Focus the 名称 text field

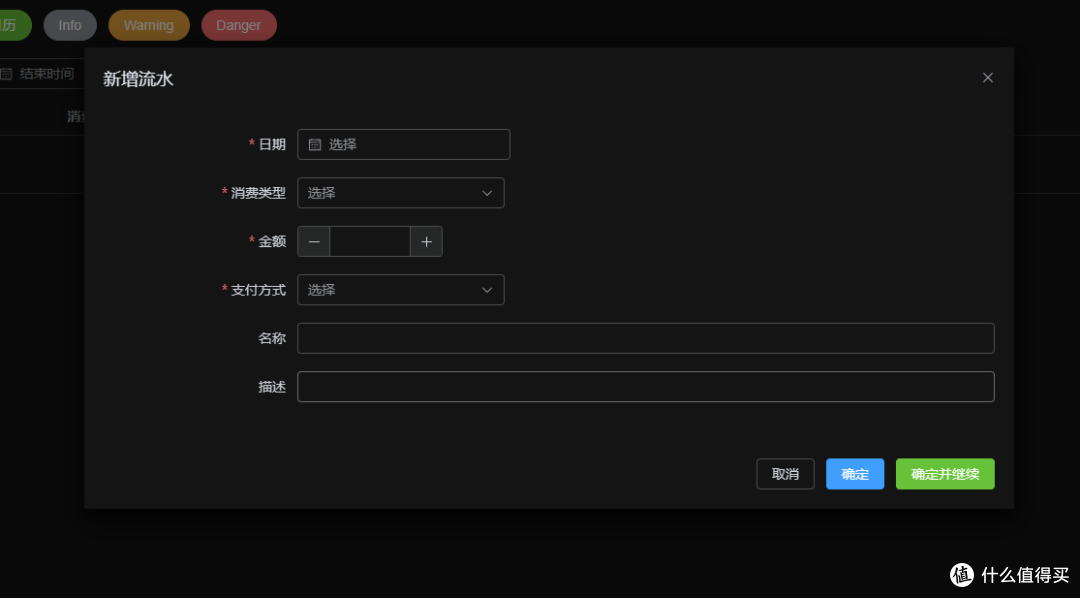tap(646, 338)
